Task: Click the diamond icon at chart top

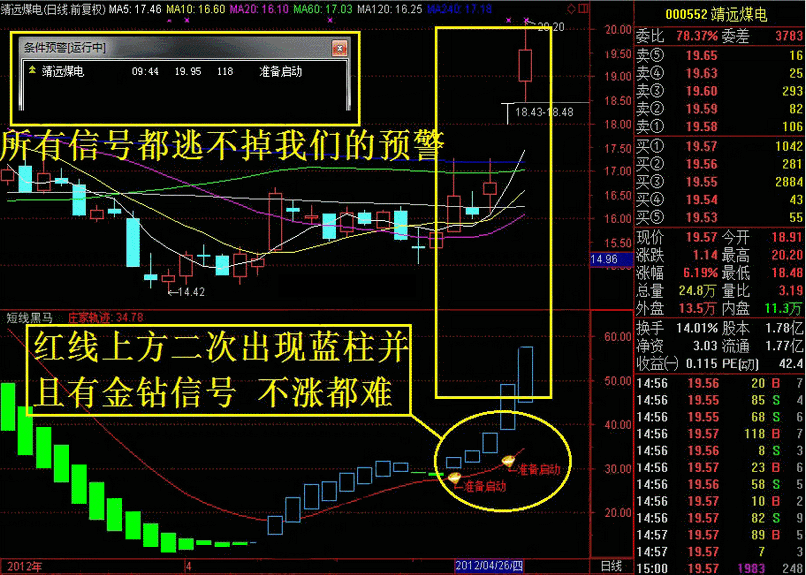Action: 571,8
